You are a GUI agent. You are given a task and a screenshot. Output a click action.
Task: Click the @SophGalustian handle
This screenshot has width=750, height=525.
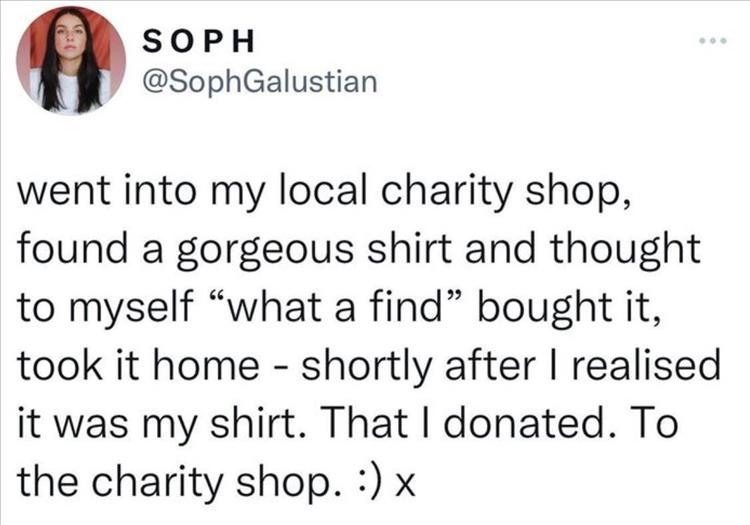[x=261, y=79]
